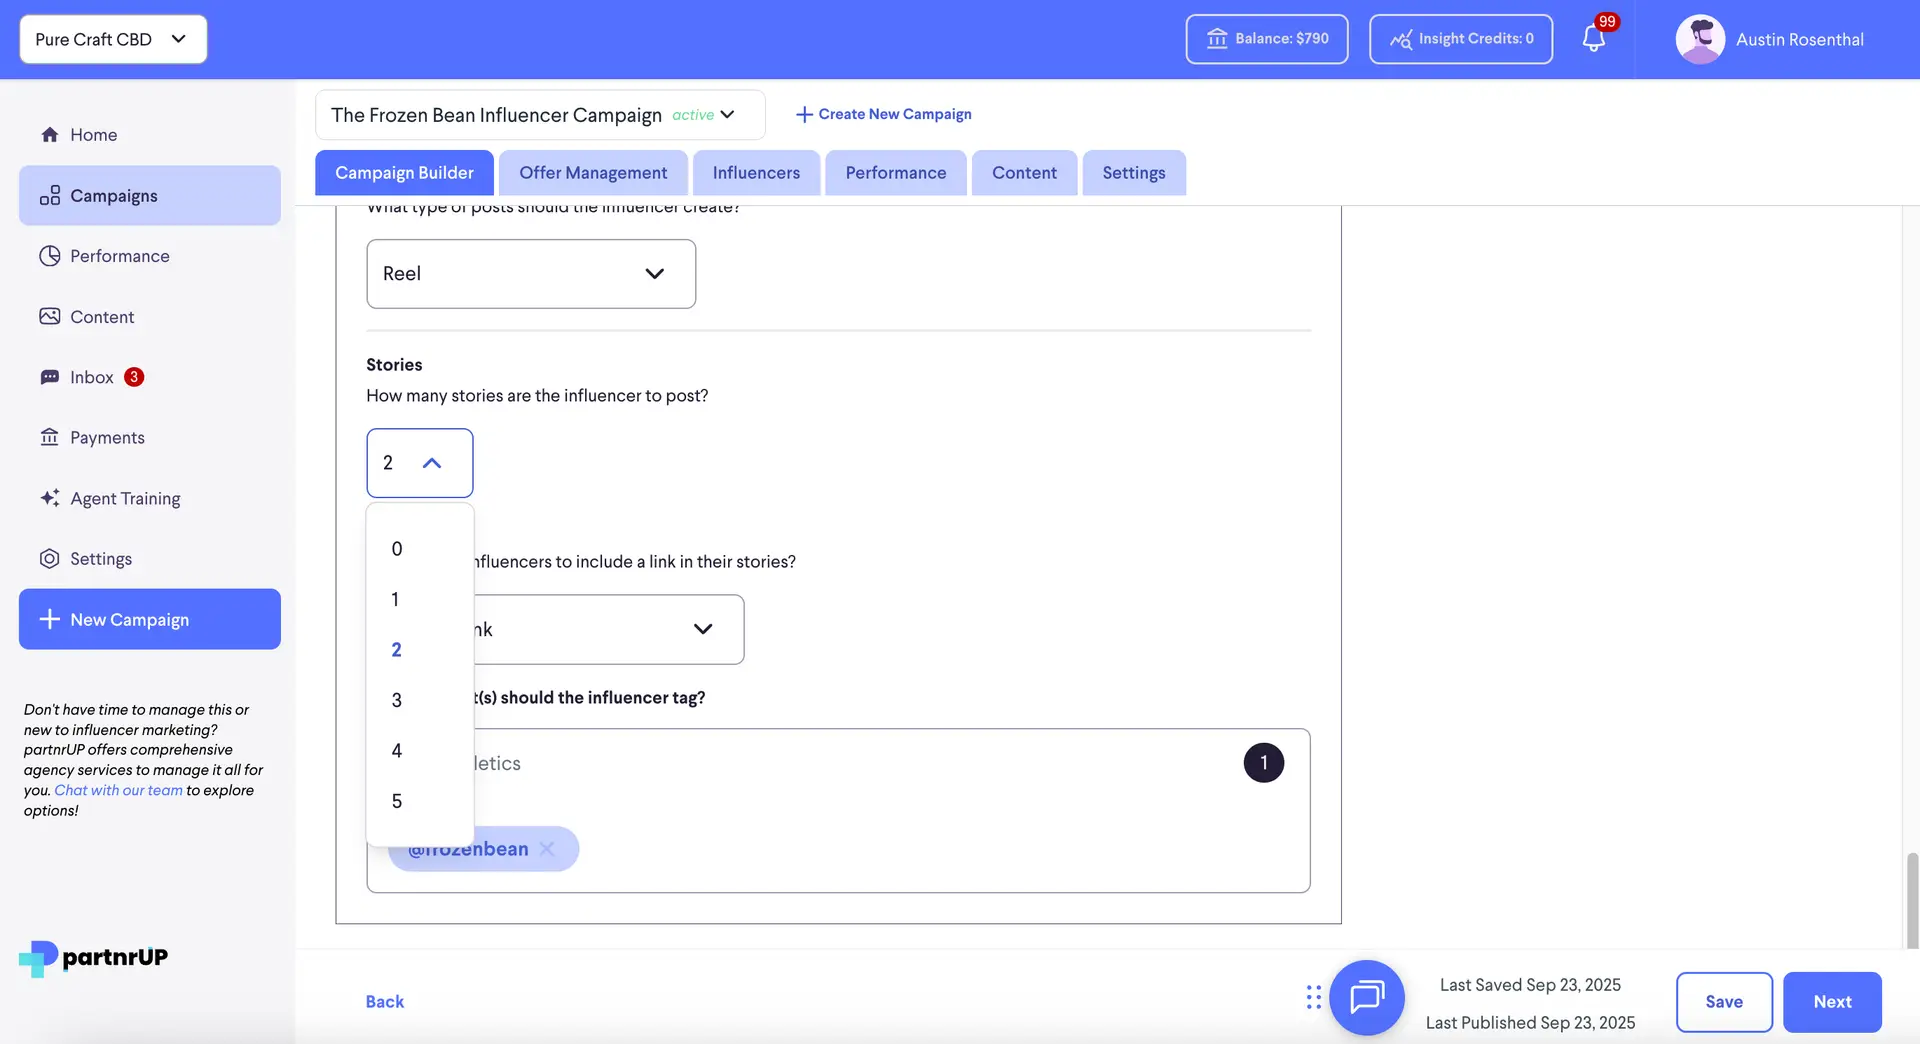Open the Influencers tab

(x=756, y=172)
